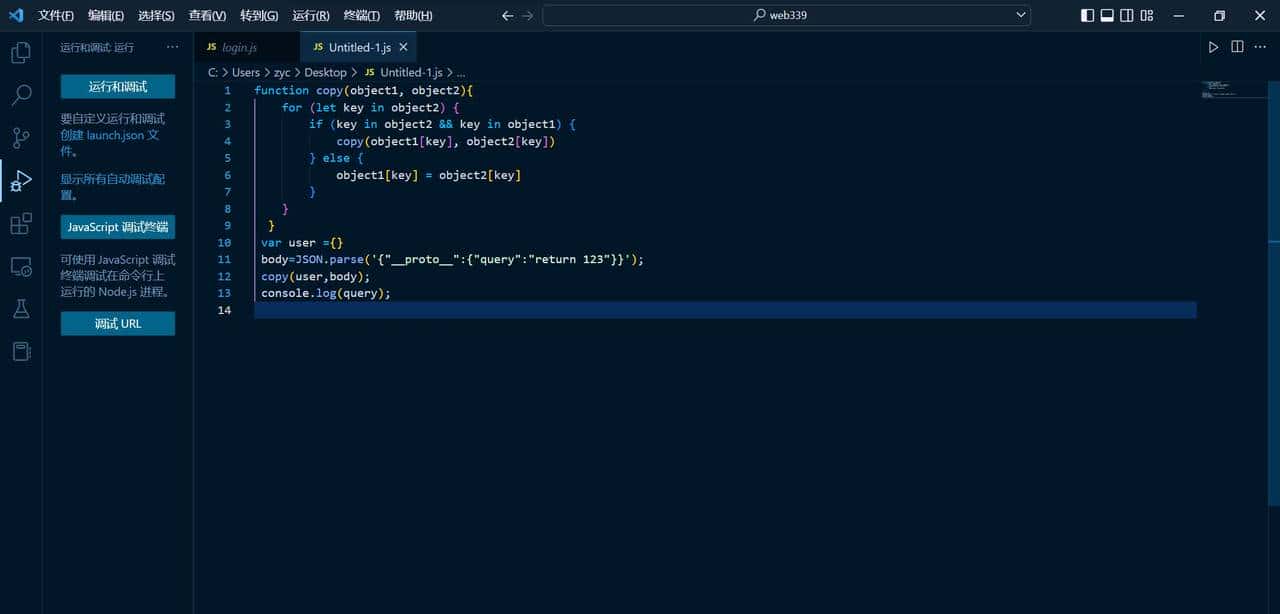Open the 终端 menu

click(360, 15)
